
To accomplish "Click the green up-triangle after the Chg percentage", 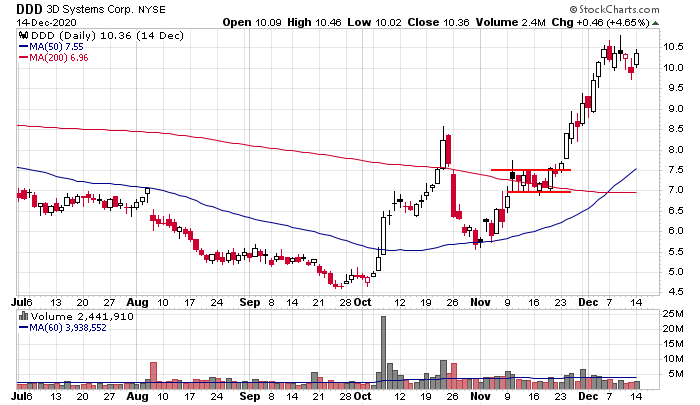I will (x=655, y=23).
